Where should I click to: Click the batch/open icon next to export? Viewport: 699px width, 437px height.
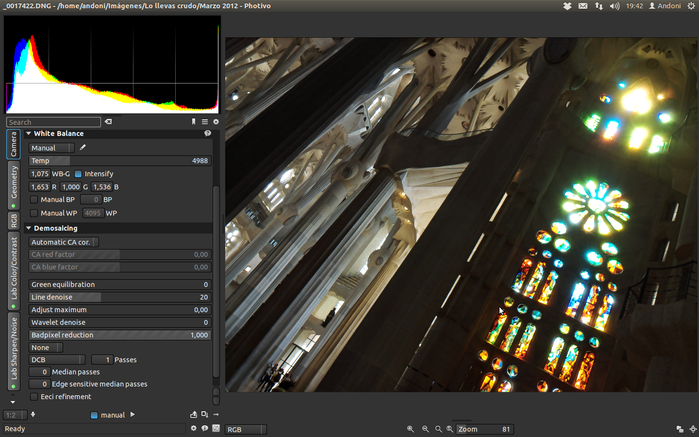pyautogui.click(x=205, y=415)
